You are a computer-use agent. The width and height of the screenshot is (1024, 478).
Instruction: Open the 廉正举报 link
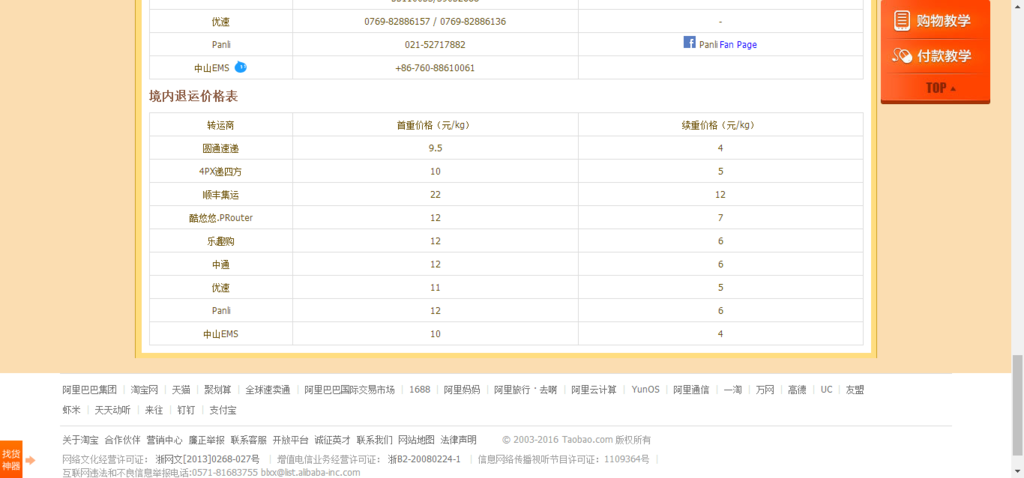(206, 440)
